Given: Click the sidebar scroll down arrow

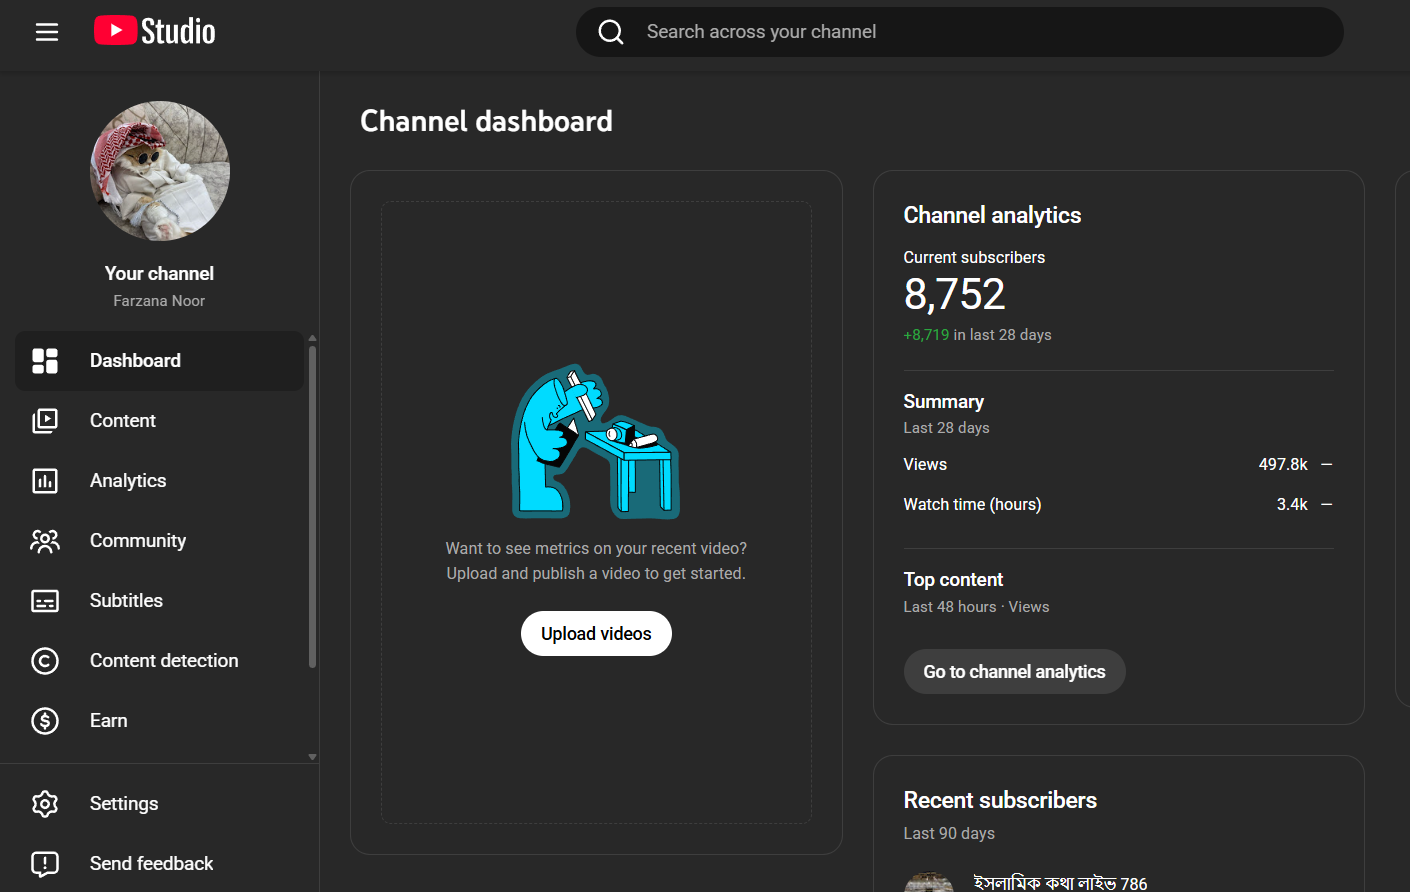Looking at the screenshot, I should [x=312, y=757].
